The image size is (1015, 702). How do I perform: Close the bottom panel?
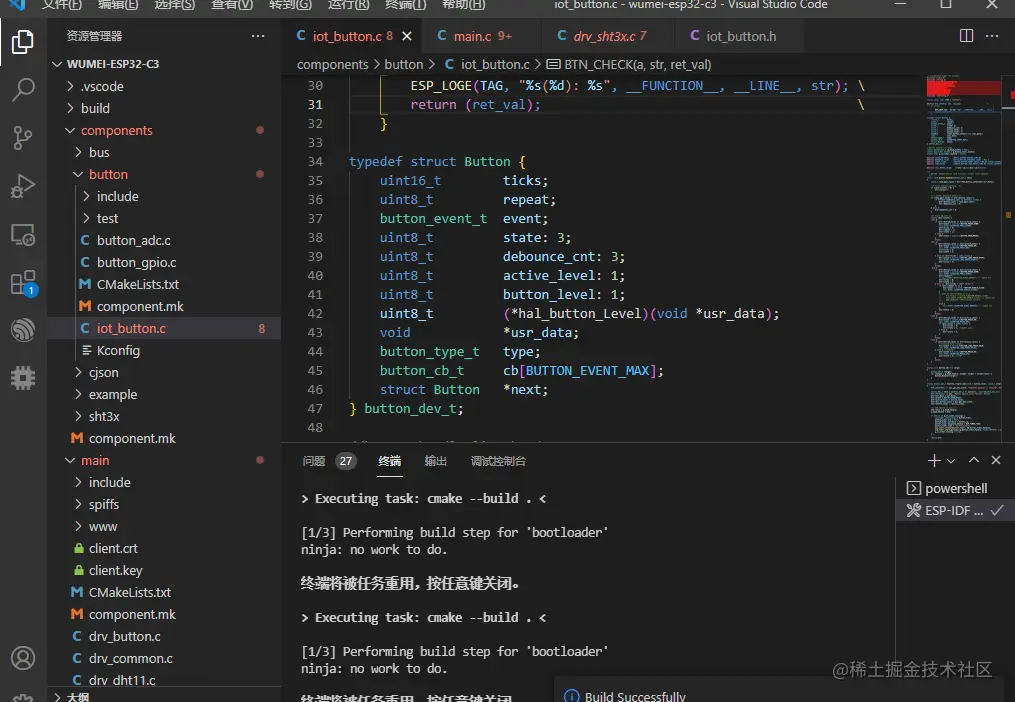996,460
